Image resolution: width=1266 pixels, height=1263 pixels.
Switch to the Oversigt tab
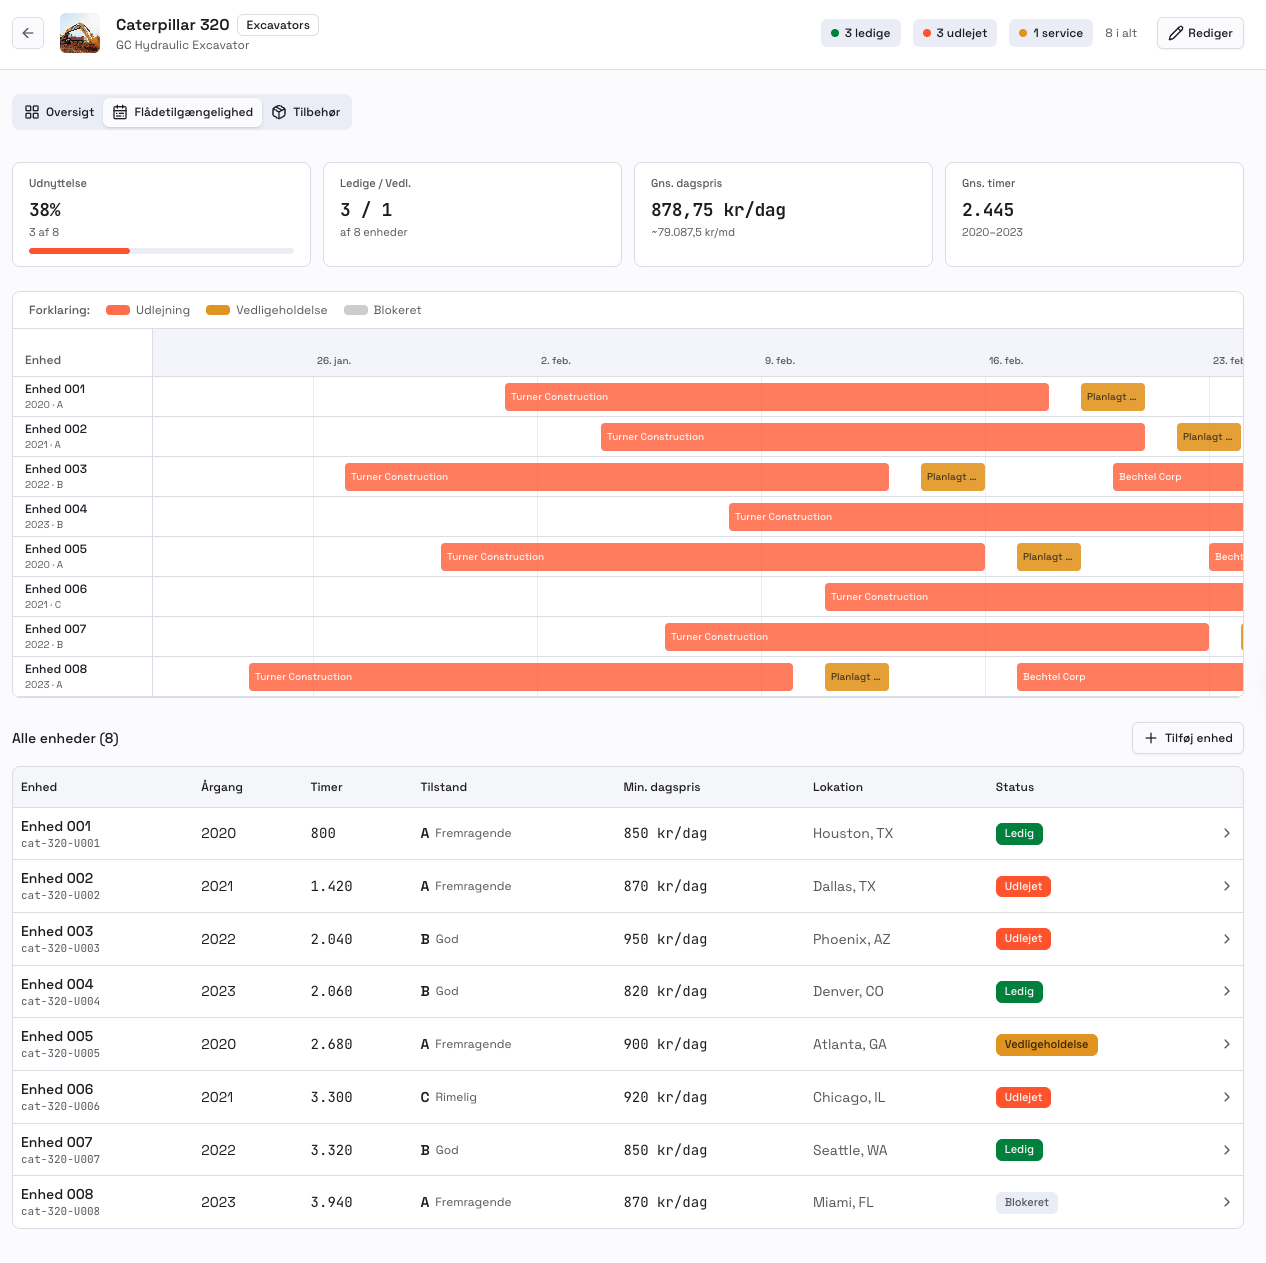pyautogui.click(x=60, y=112)
